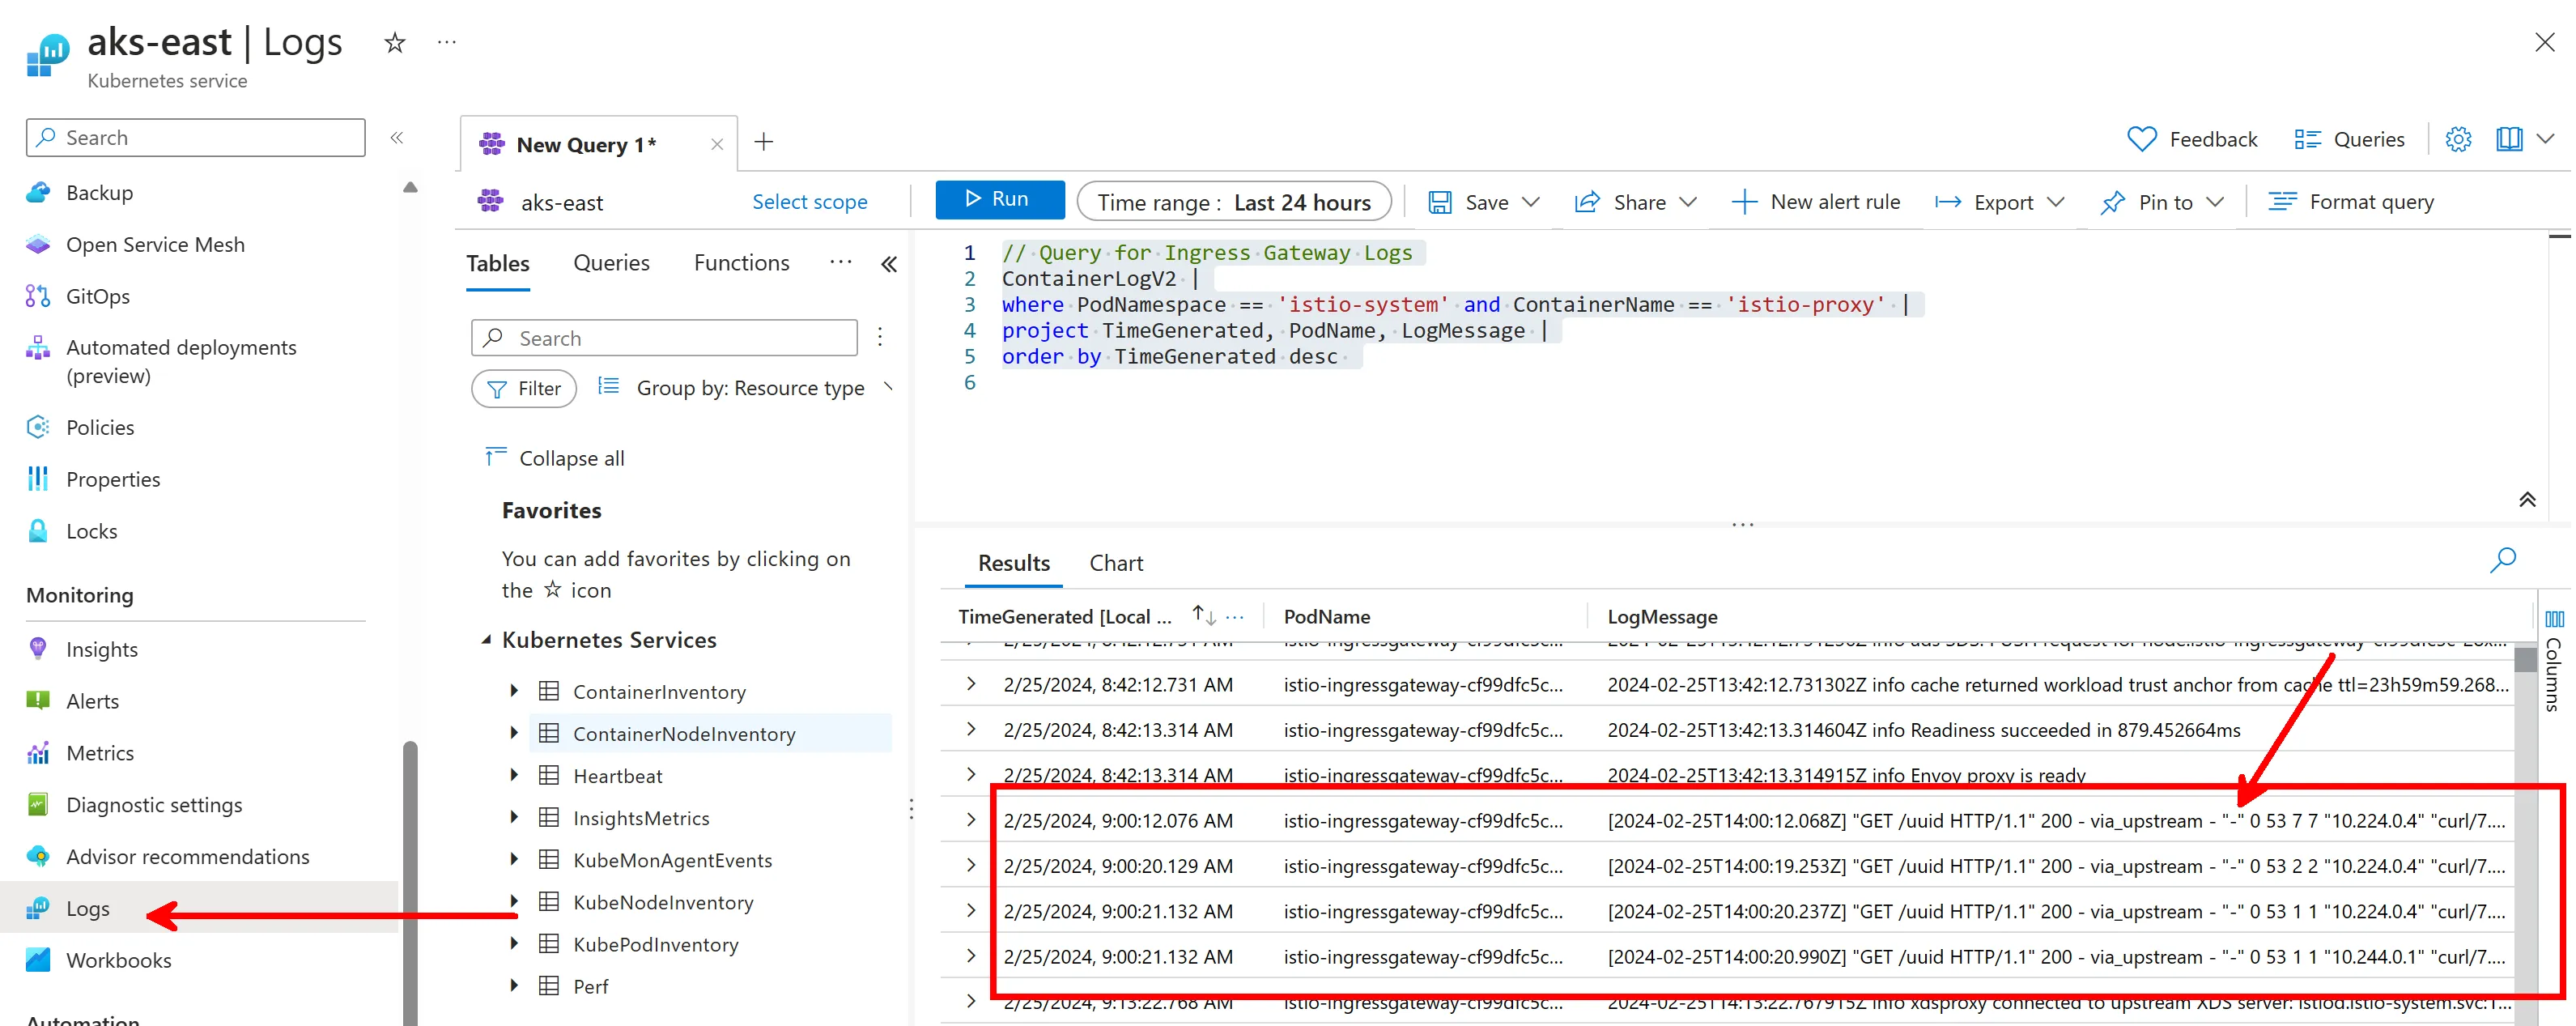The image size is (2576, 1026).
Task: Click the tables Search input field
Action: (x=665, y=338)
